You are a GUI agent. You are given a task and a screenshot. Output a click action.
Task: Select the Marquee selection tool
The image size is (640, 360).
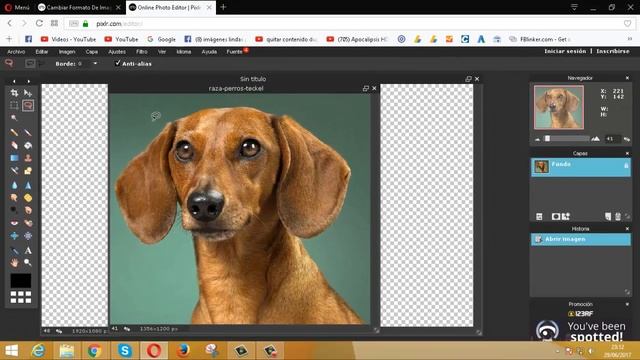[14, 106]
